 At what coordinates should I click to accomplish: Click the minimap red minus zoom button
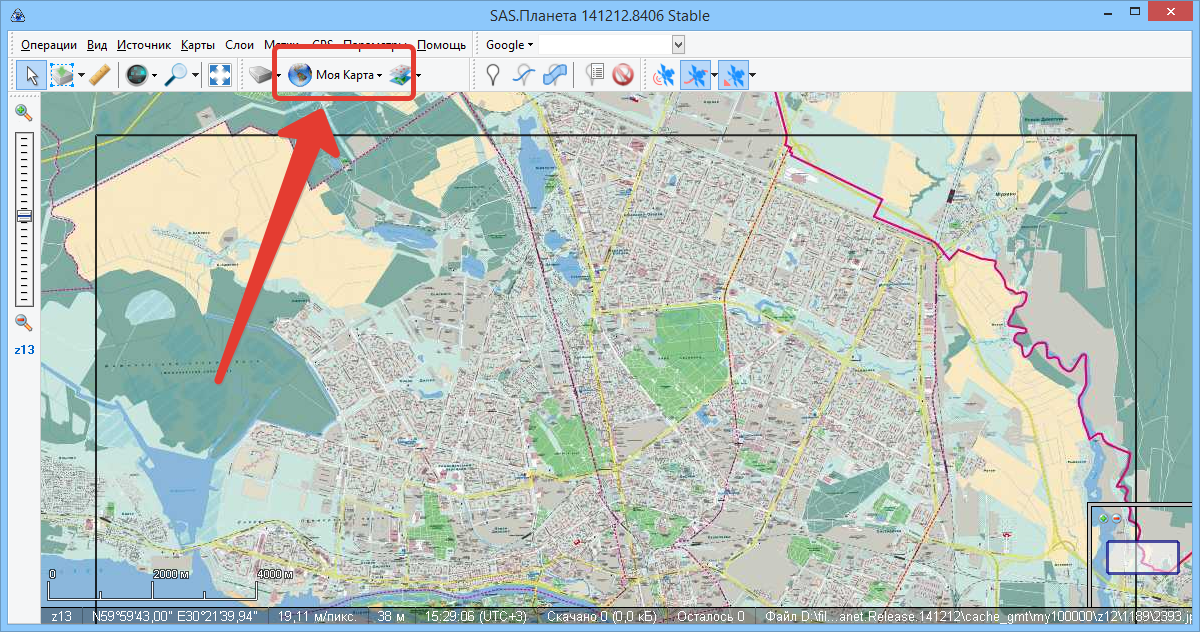pyautogui.click(x=1116, y=519)
